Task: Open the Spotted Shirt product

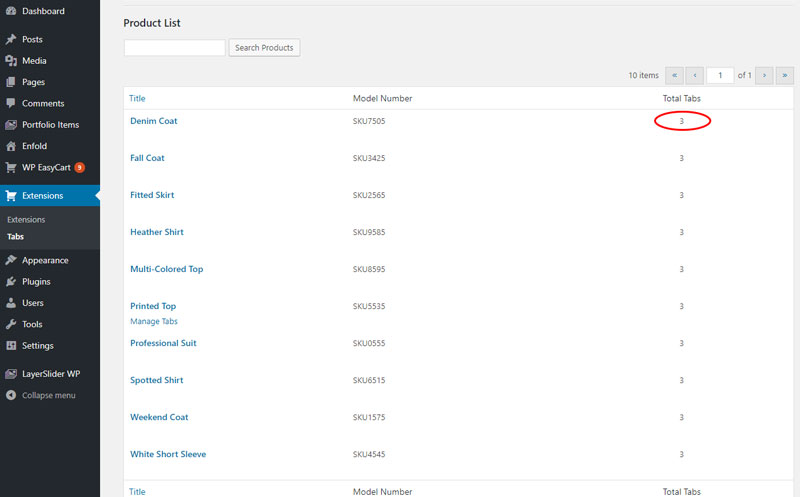Action: click(157, 380)
